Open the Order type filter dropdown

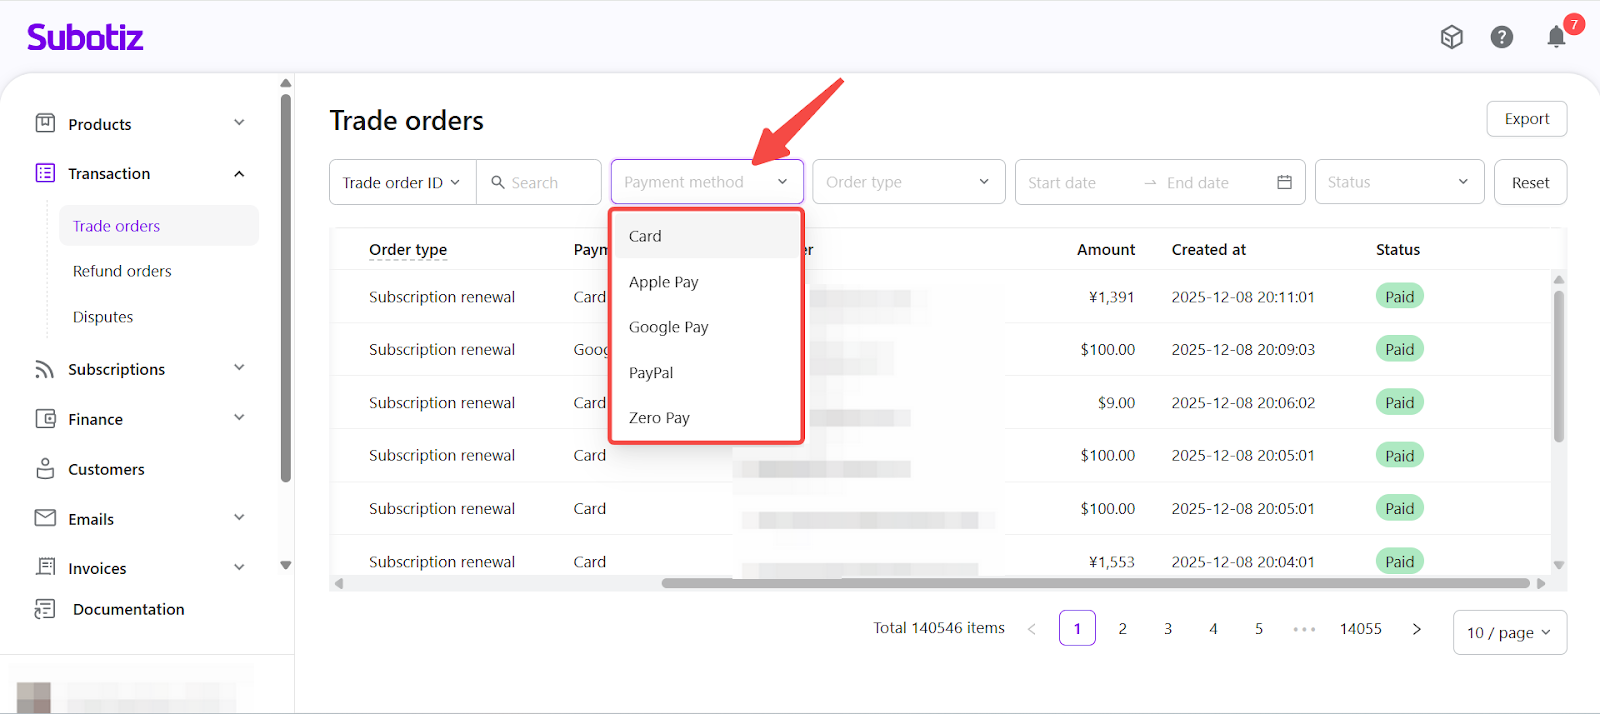(x=908, y=182)
